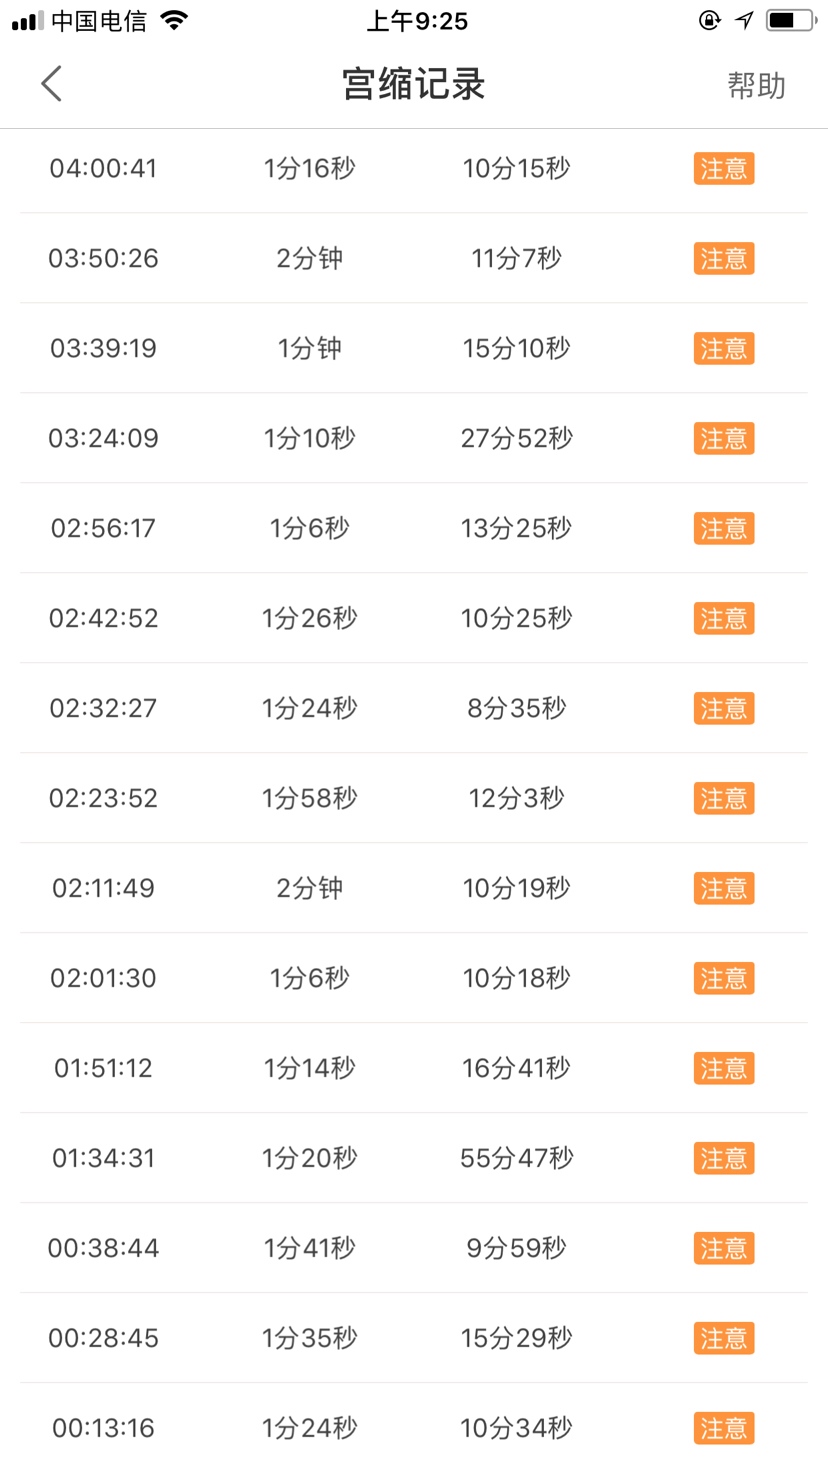Tap 注意 badge for 01:34:31 record

click(724, 1159)
